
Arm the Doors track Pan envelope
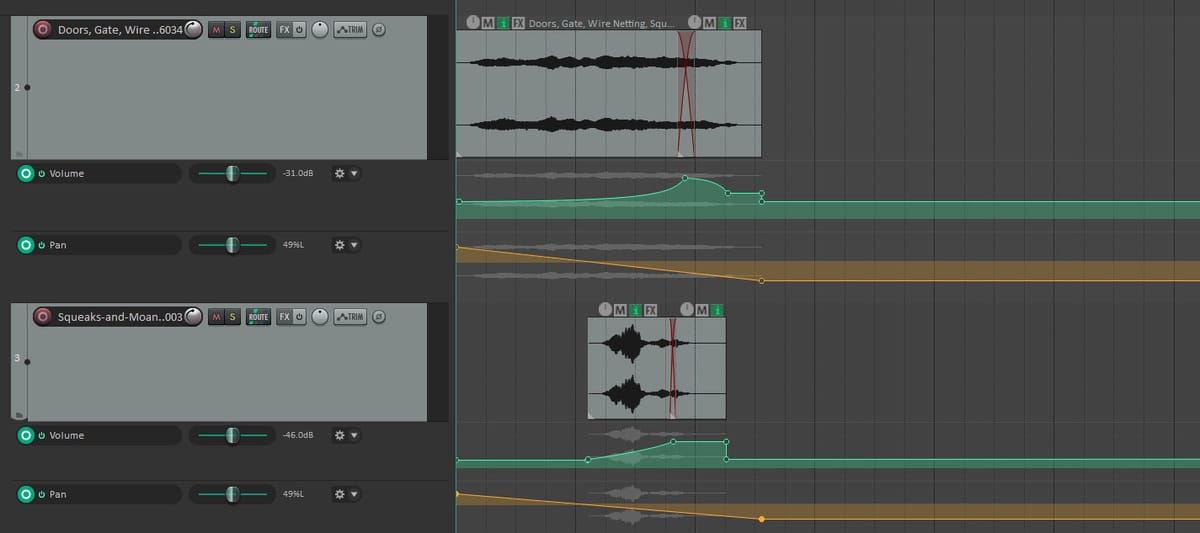tap(26, 244)
